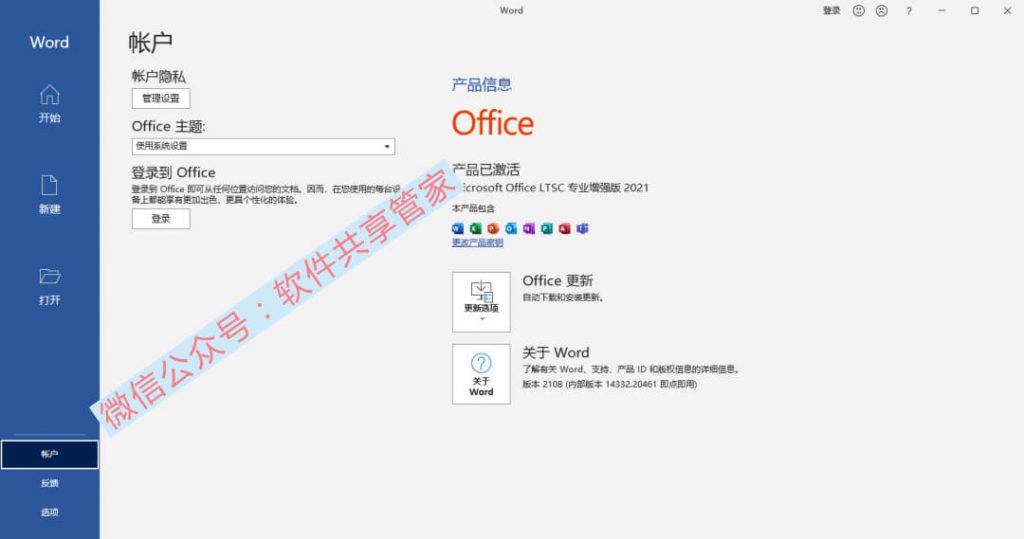The width and height of the screenshot is (1024, 539).
Task: Minimize the Word window
Action: click(942, 10)
